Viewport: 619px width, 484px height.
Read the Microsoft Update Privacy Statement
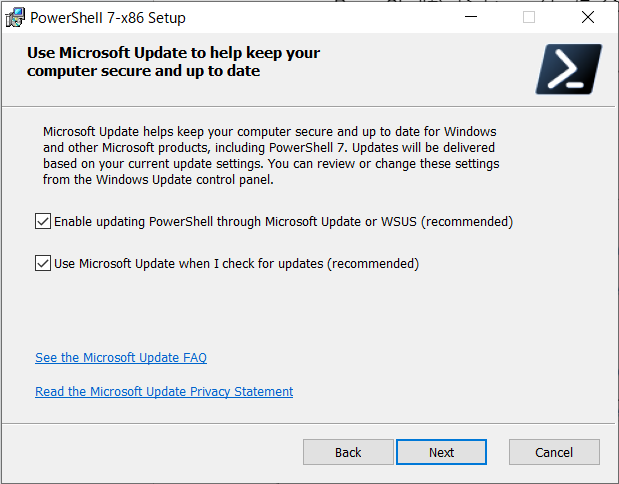164,392
